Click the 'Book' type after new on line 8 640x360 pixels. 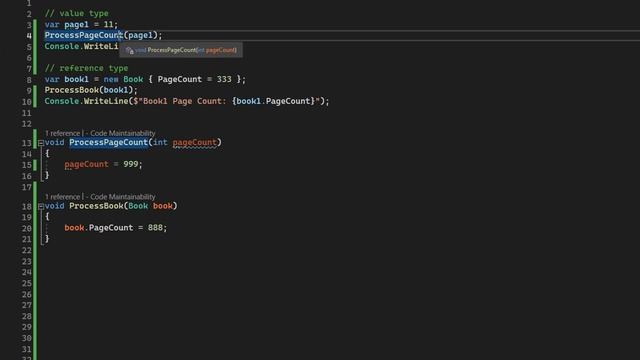tap(133, 79)
